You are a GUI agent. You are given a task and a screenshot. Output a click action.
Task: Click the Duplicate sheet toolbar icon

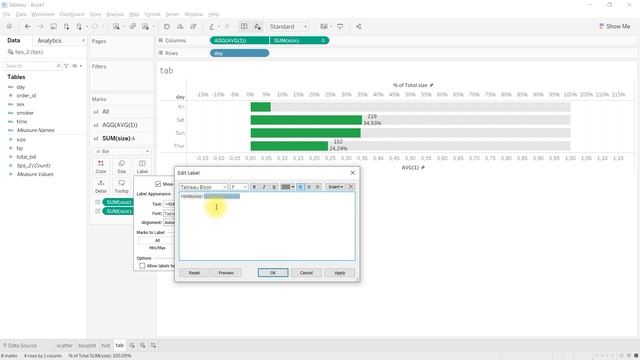pos(133,27)
